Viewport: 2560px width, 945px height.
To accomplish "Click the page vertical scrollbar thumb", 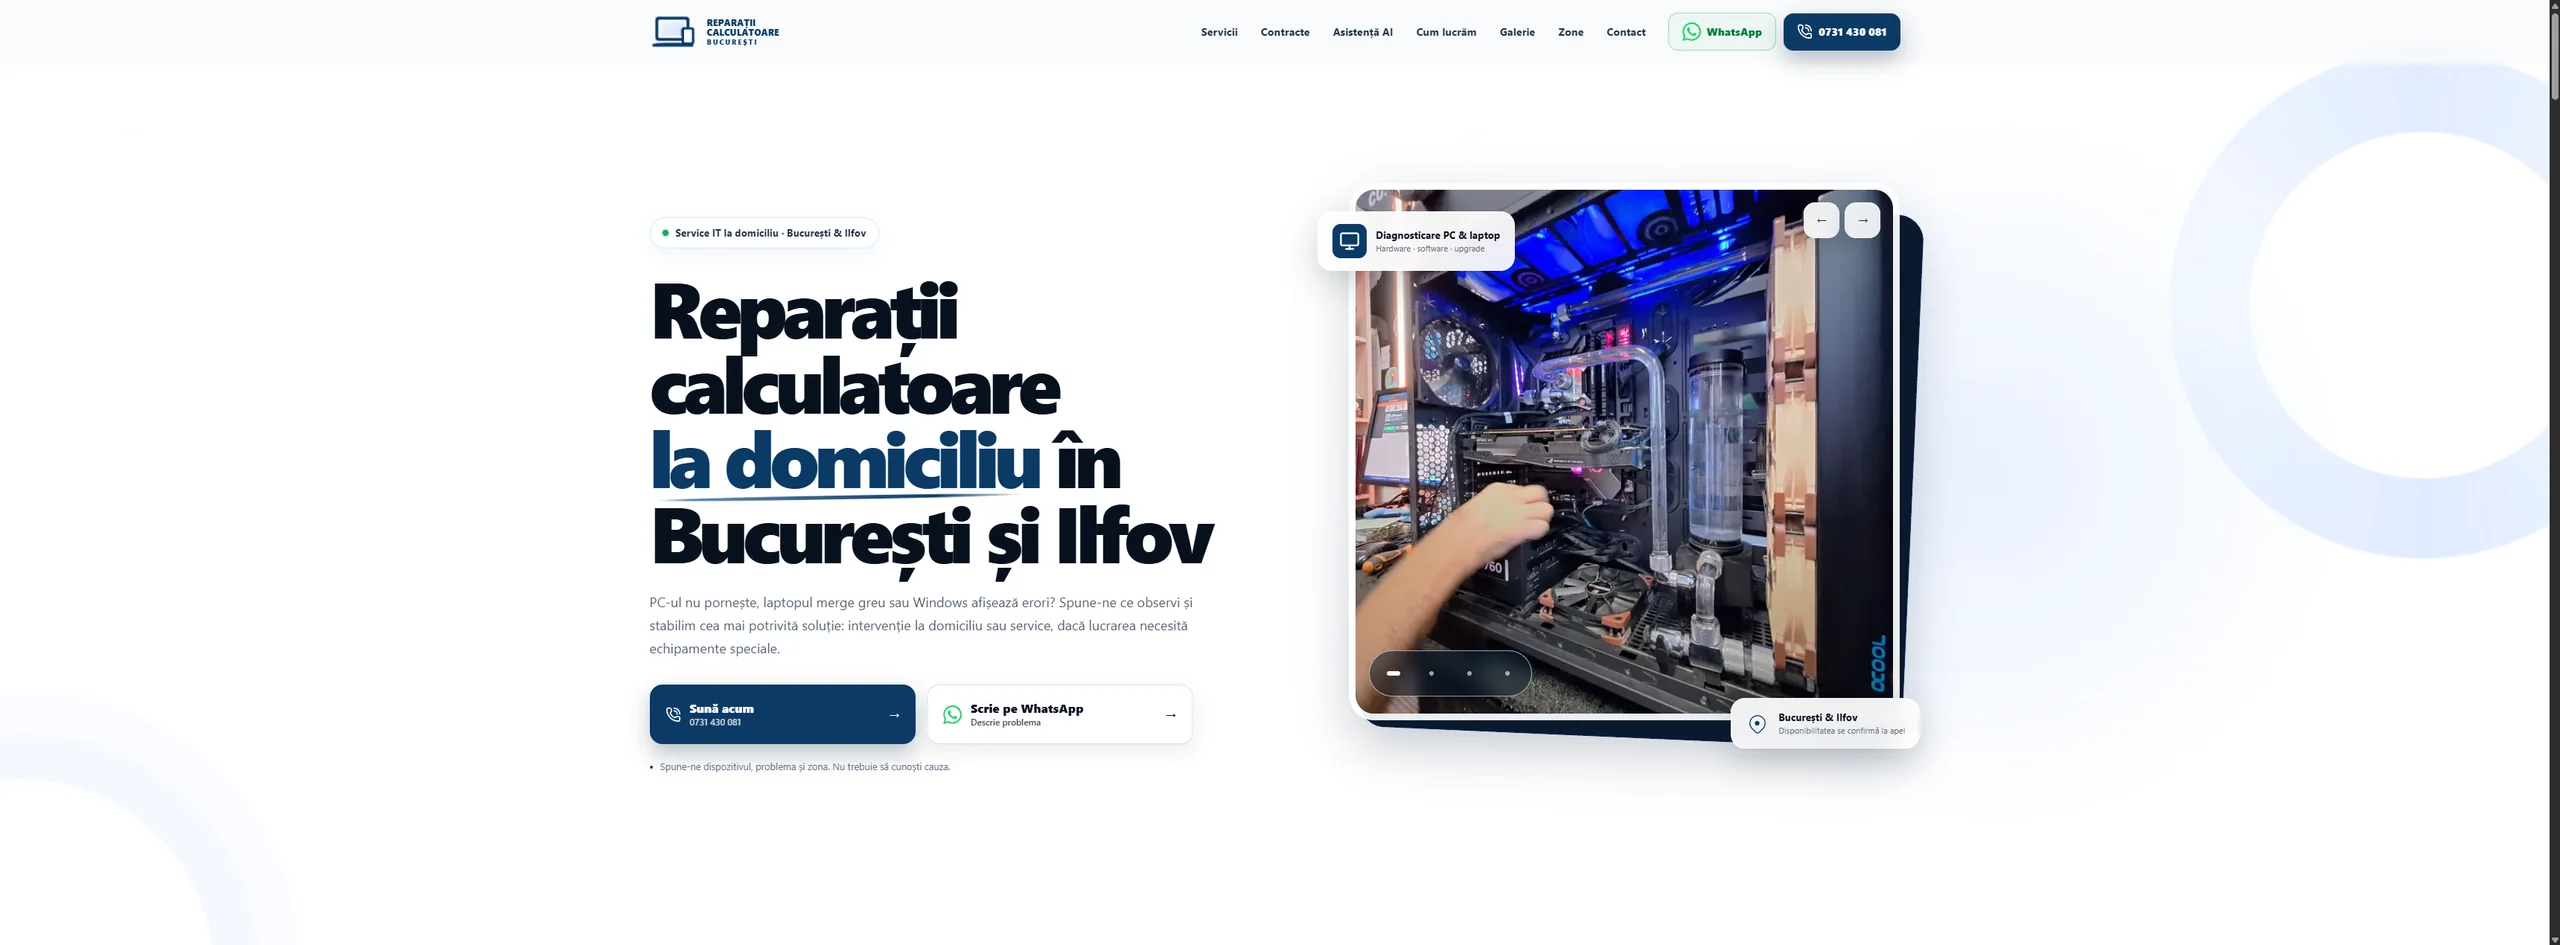I will [2554, 55].
